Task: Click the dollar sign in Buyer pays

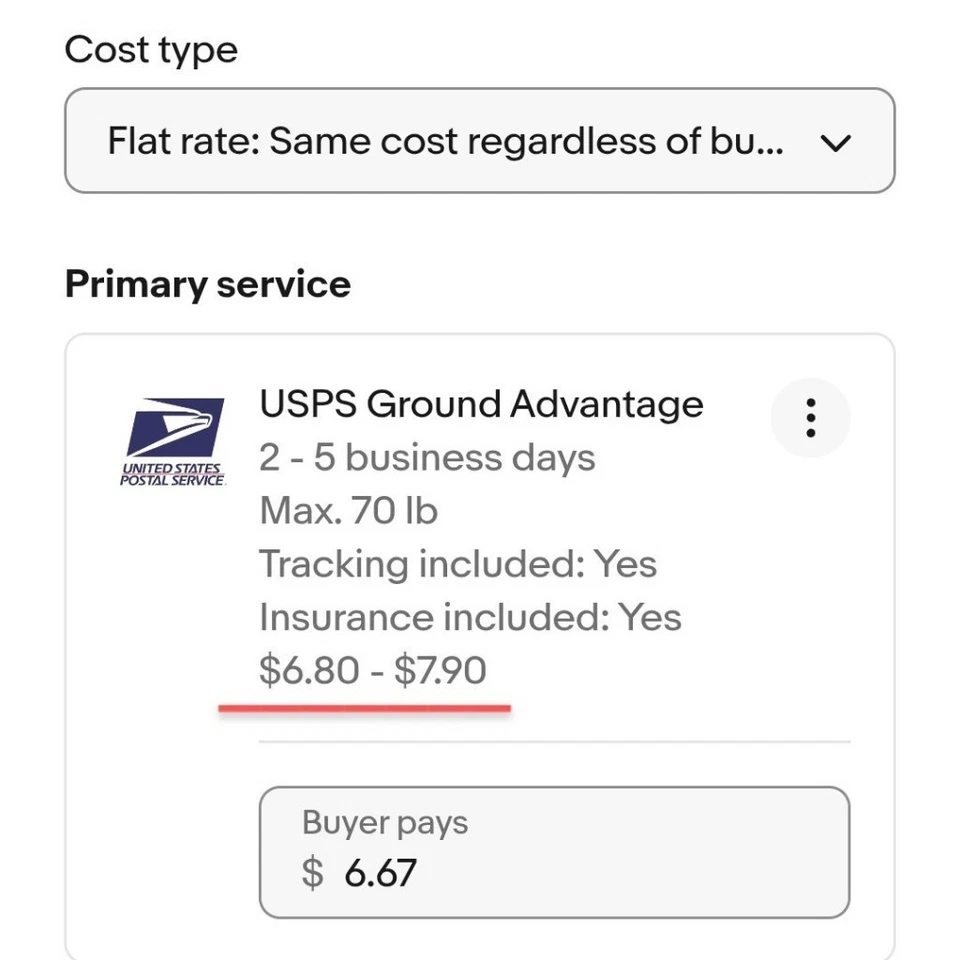Action: click(x=313, y=872)
